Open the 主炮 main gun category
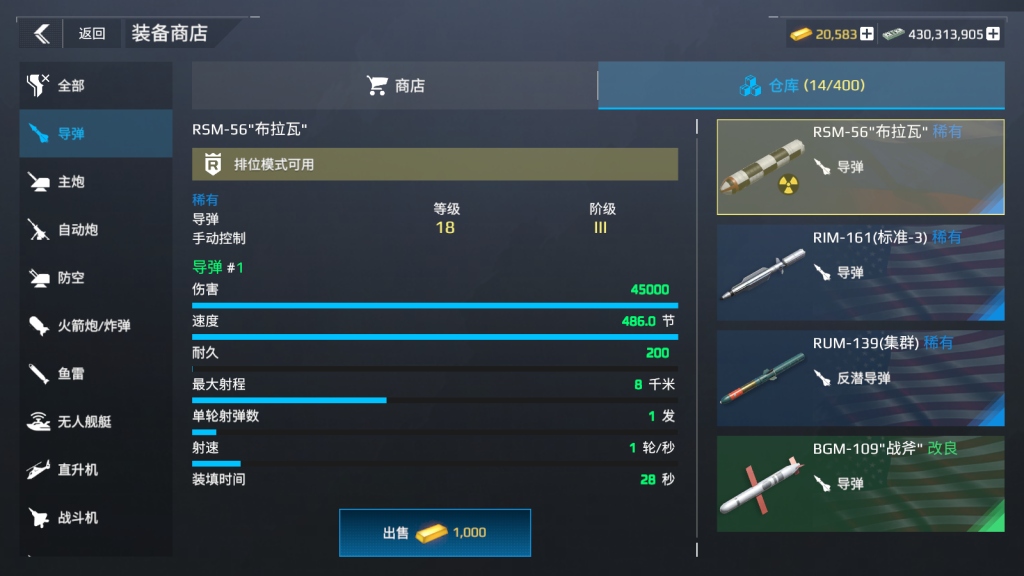 point(96,182)
